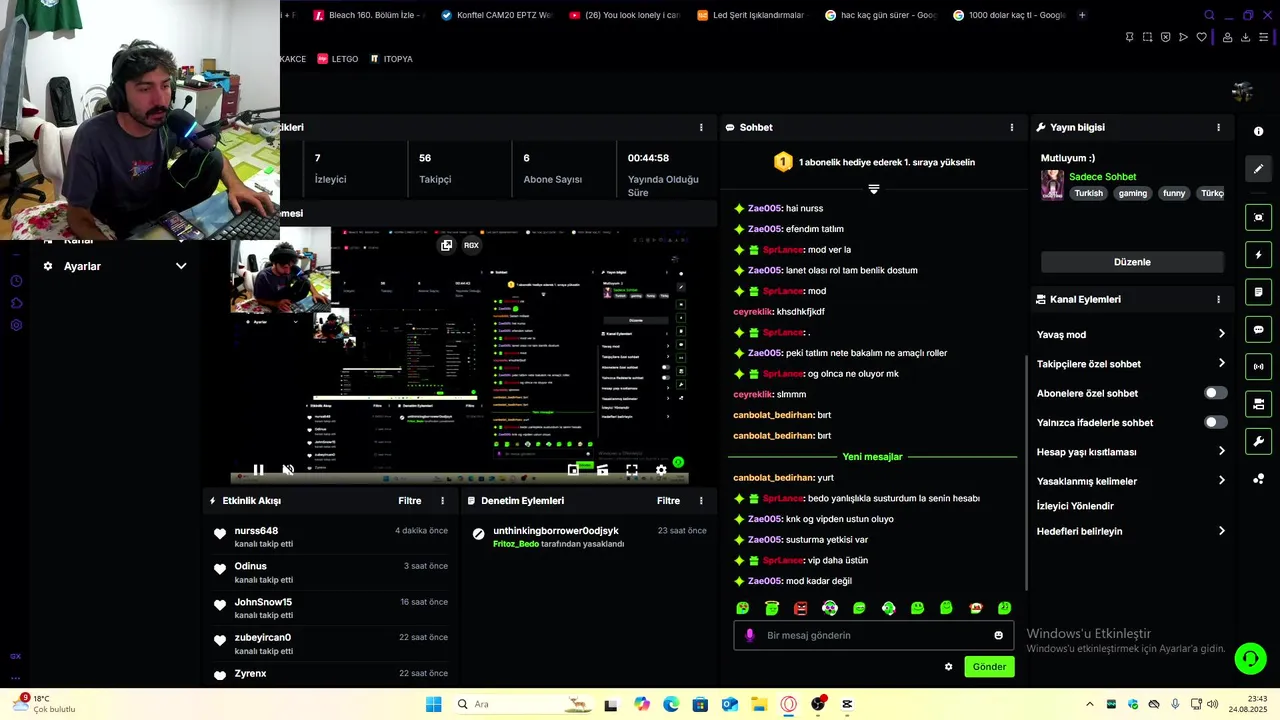
Task: Open the wrench tools sidebar icon
Action: click(1258, 441)
